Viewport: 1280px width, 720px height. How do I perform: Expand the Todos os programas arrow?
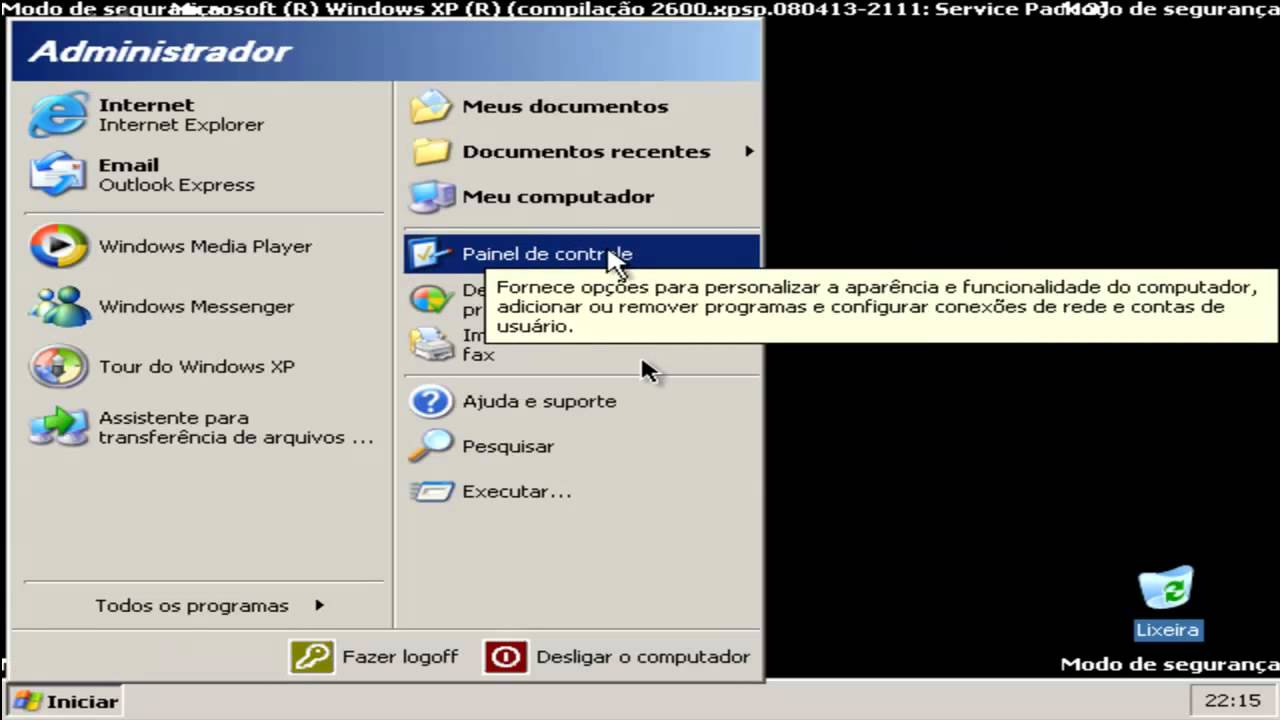(319, 605)
